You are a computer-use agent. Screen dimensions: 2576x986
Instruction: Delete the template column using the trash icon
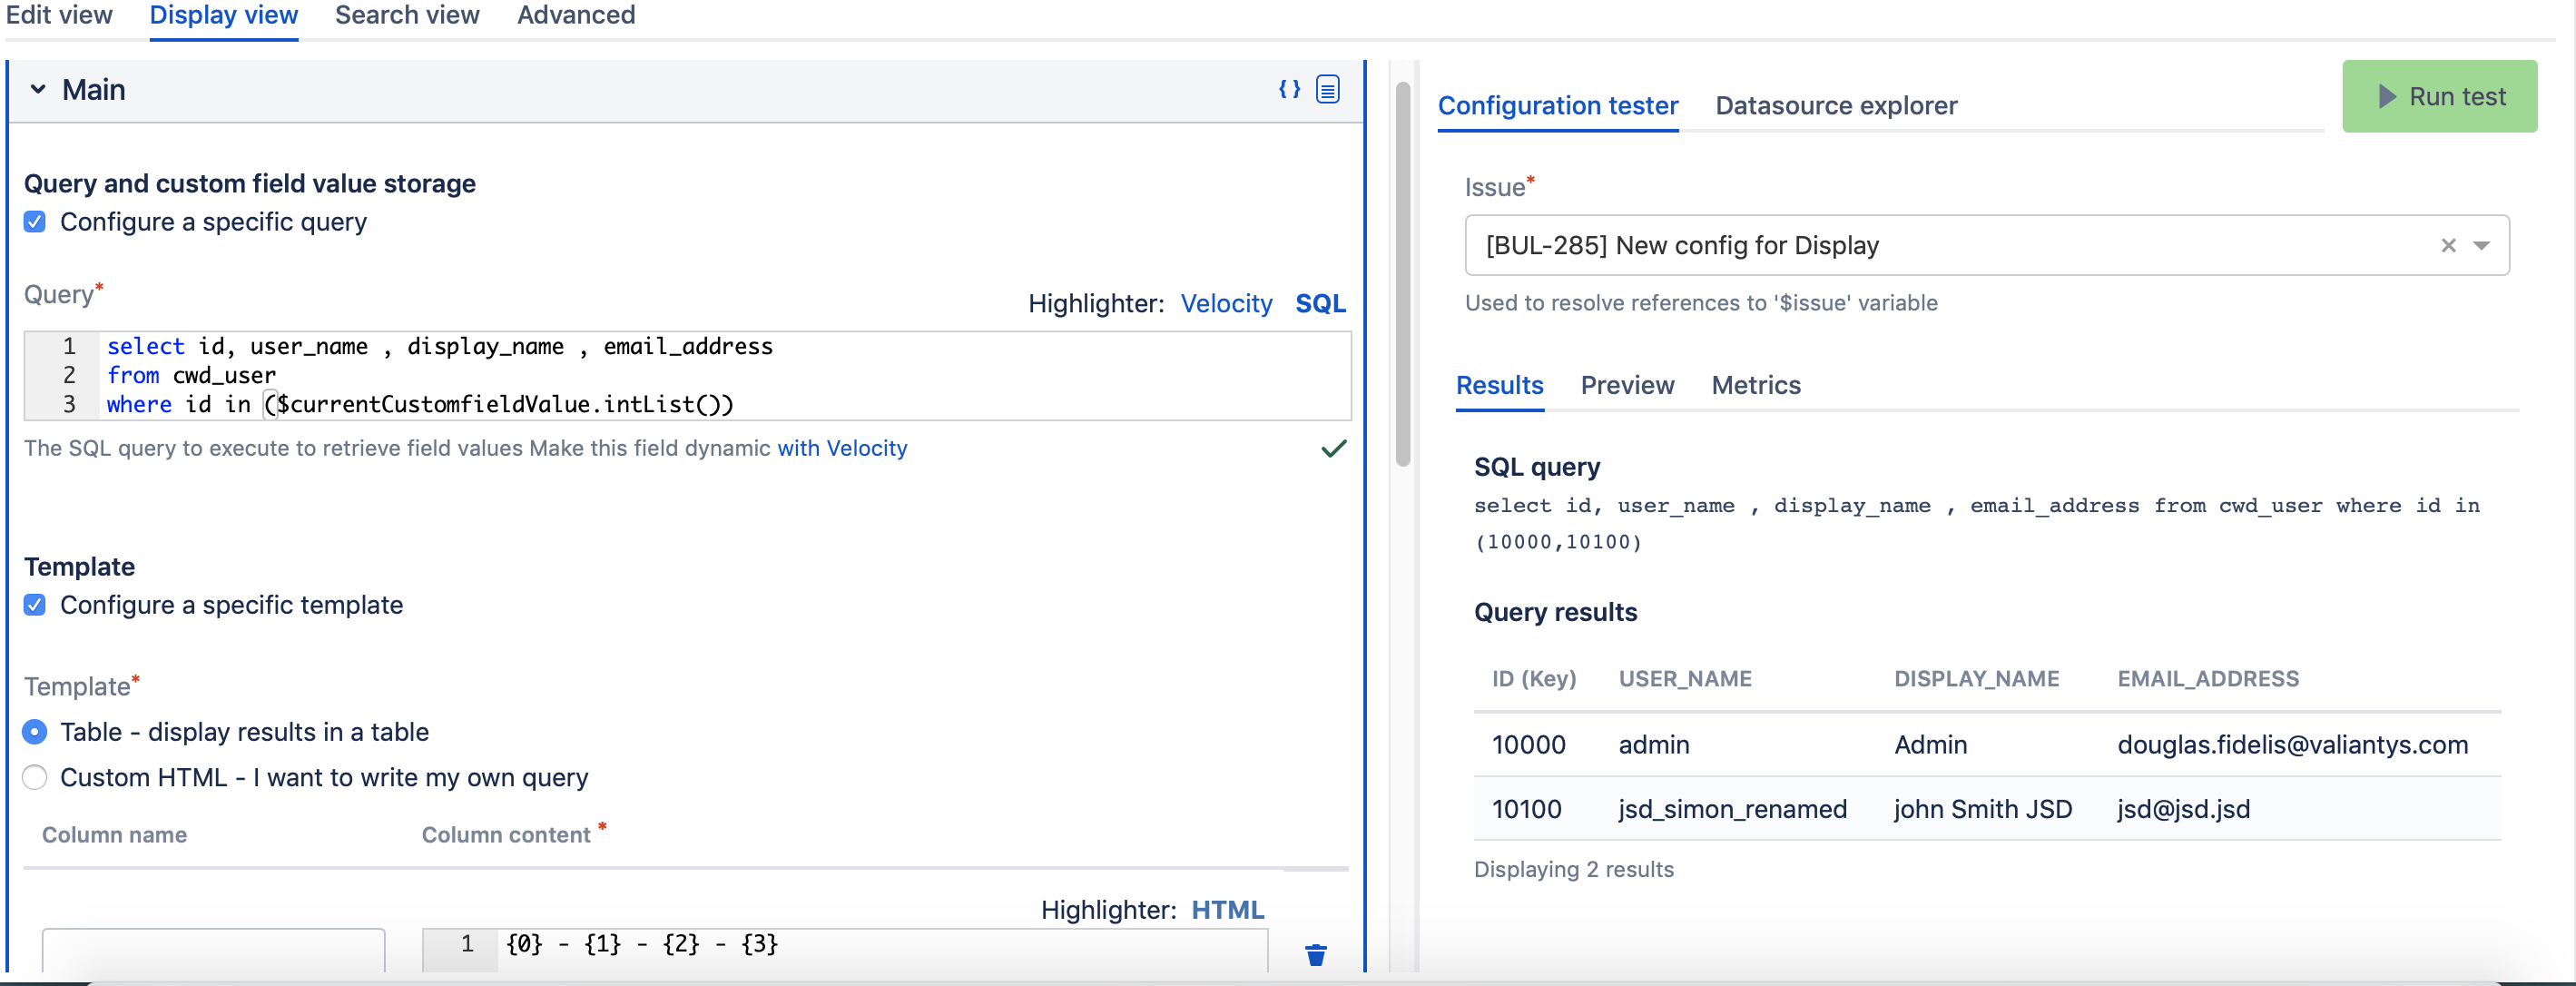(x=1316, y=954)
